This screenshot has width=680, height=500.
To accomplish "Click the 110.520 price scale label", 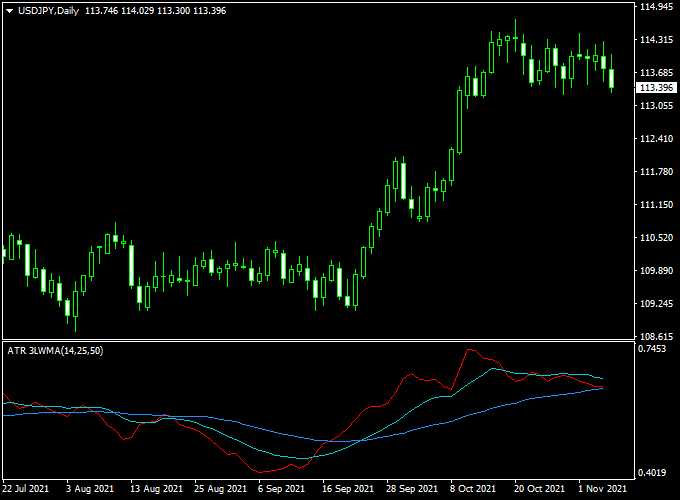I will [x=657, y=237].
